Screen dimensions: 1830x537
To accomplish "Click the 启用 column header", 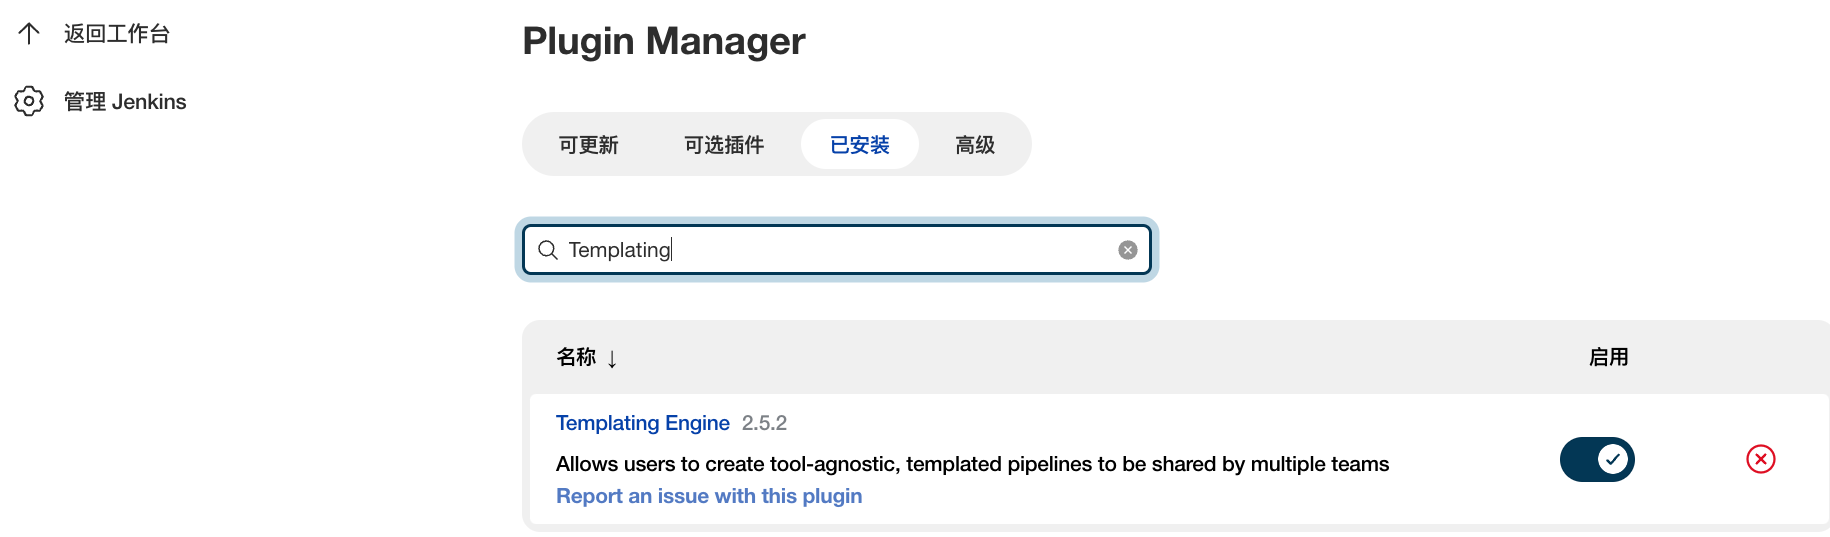I will (x=1609, y=357).
